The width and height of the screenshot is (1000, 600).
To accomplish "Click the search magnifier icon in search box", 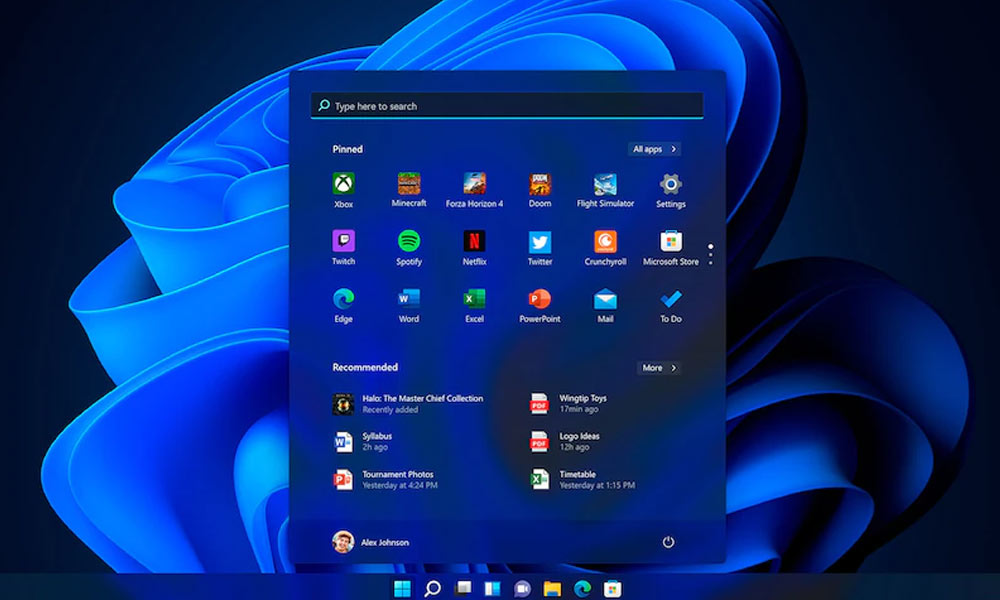I will pyautogui.click(x=324, y=105).
